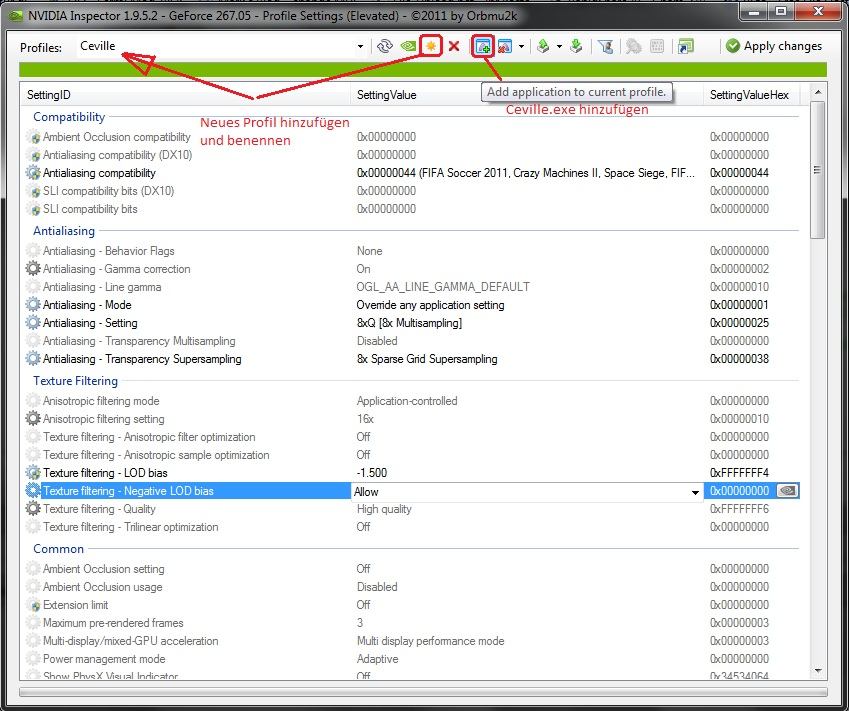Click the scan for modified profiles icon
The image size is (849, 711).
click(x=633, y=47)
